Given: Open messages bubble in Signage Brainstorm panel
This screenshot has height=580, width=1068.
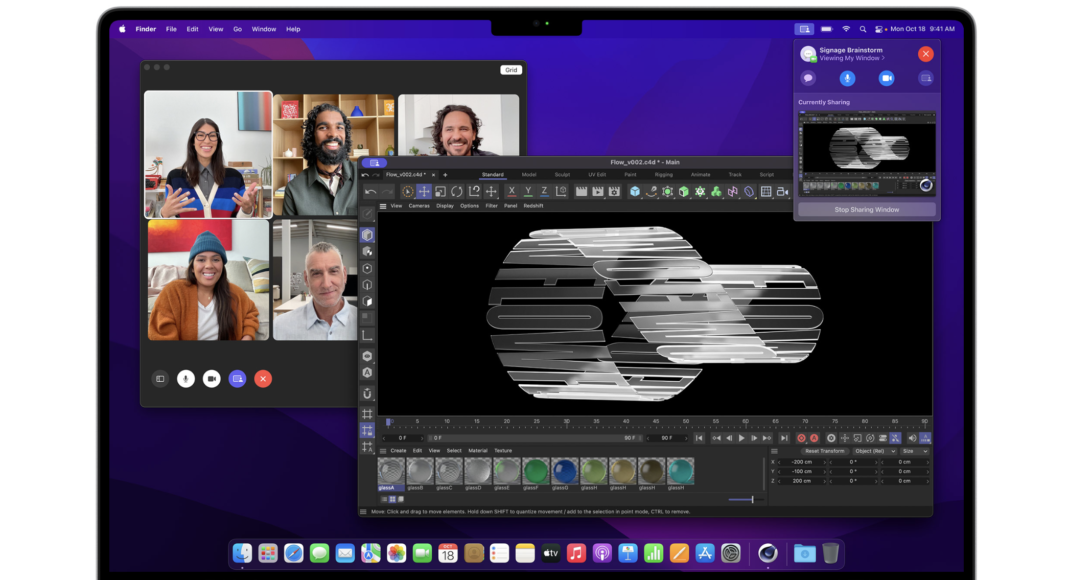Looking at the screenshot, I should [x=808, y=78].
